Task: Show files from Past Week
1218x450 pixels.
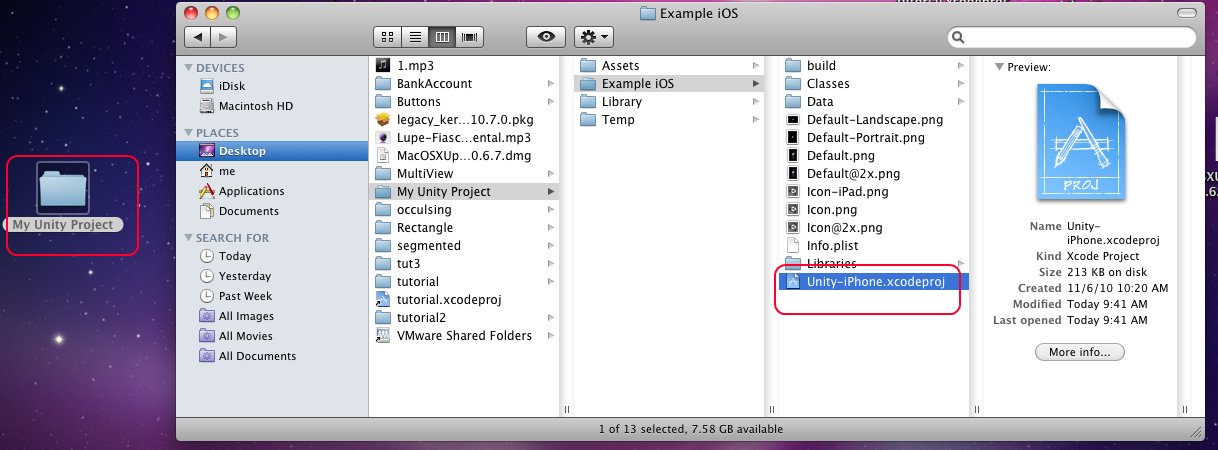Action: pos(245,296)
